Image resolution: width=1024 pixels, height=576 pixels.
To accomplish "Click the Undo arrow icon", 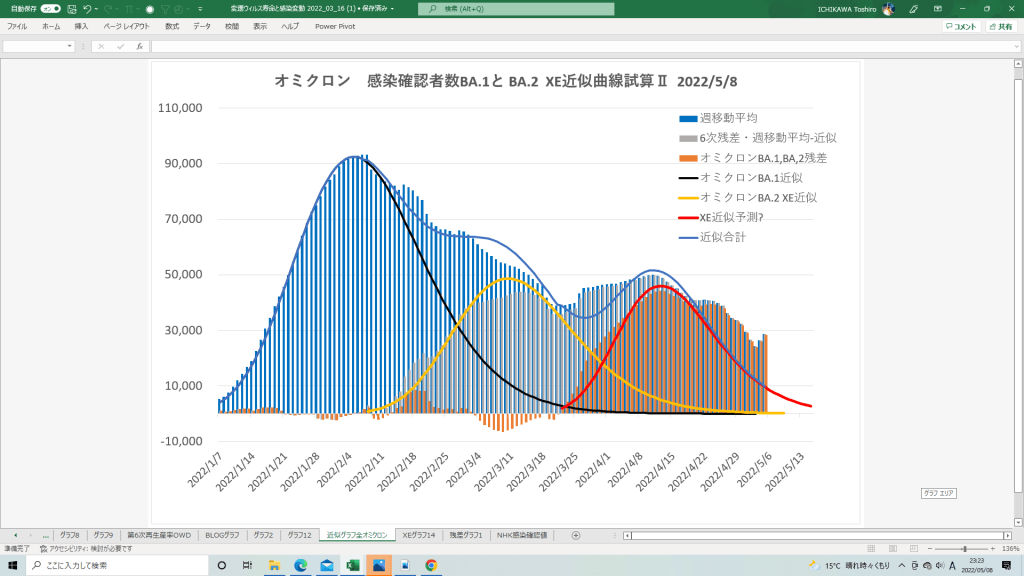I will click(87, 8).
